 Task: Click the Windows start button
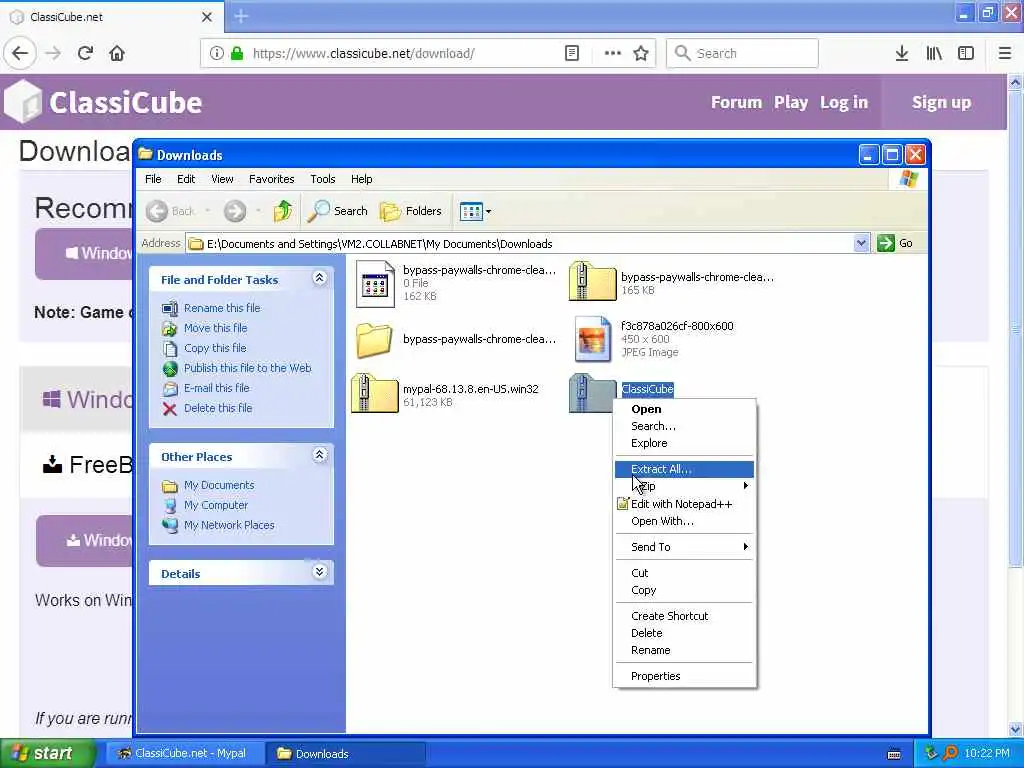pyautogui.click(x=46, y=753)
